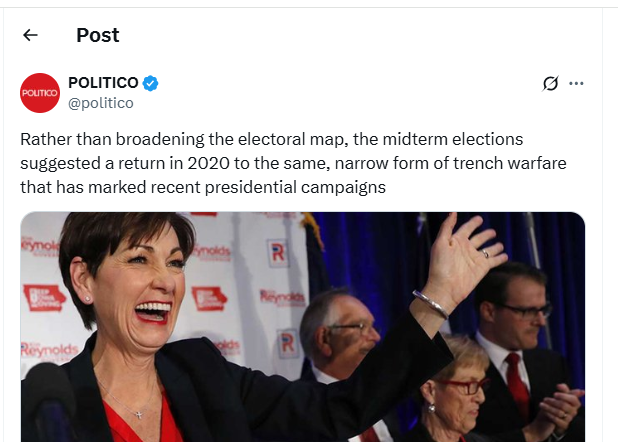618x442 pixels.
Task: Open the attached election night photo
Action: coord(303,327)
